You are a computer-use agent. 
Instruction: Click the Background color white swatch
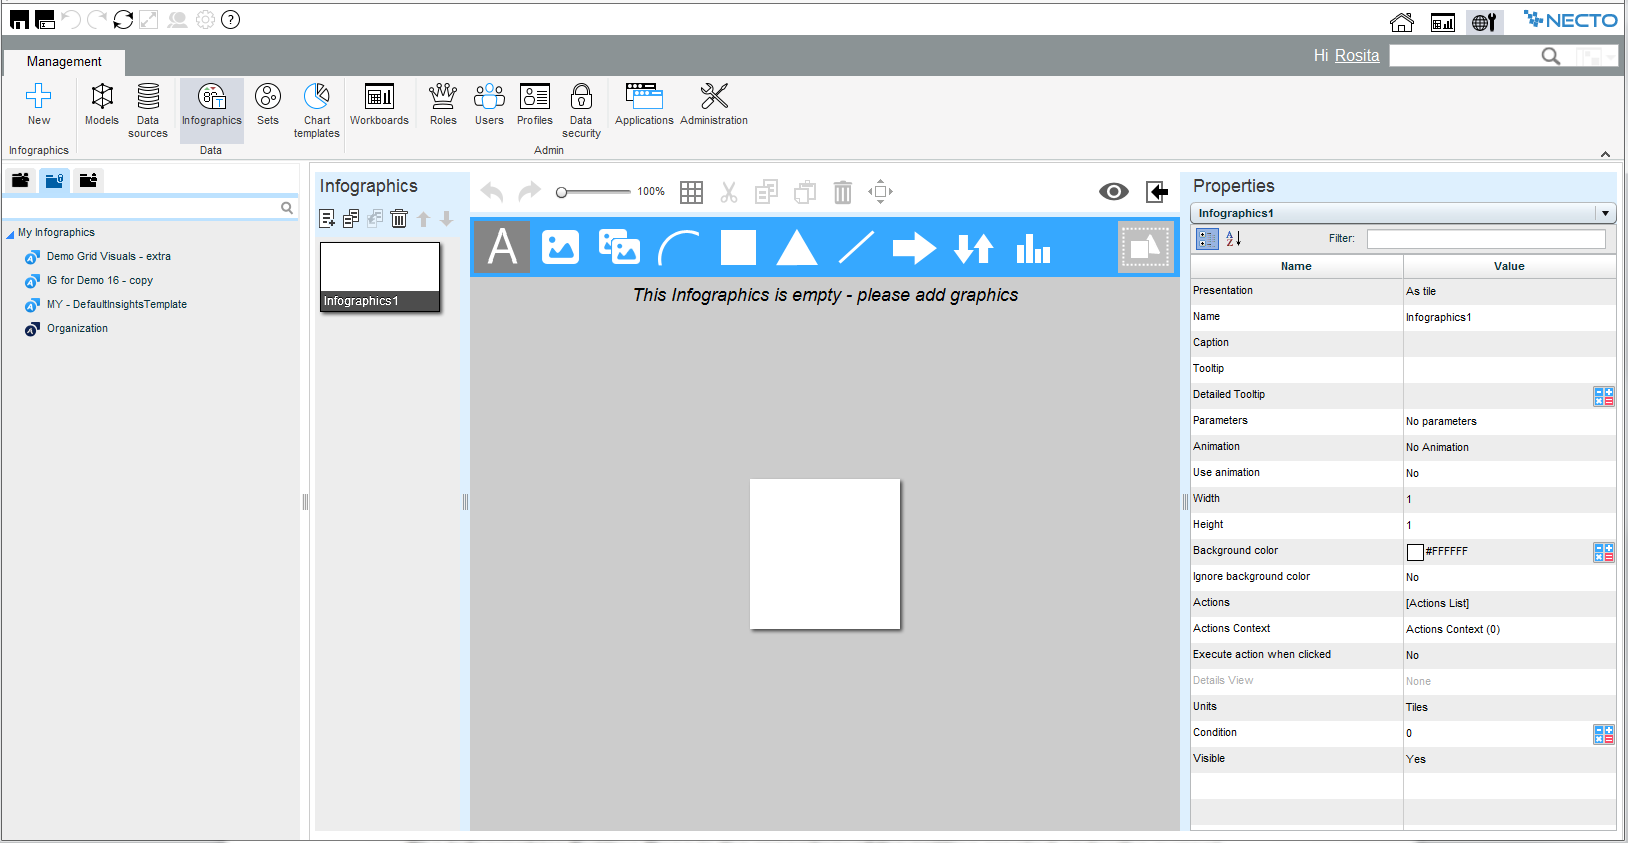[x=1415, y=552]
